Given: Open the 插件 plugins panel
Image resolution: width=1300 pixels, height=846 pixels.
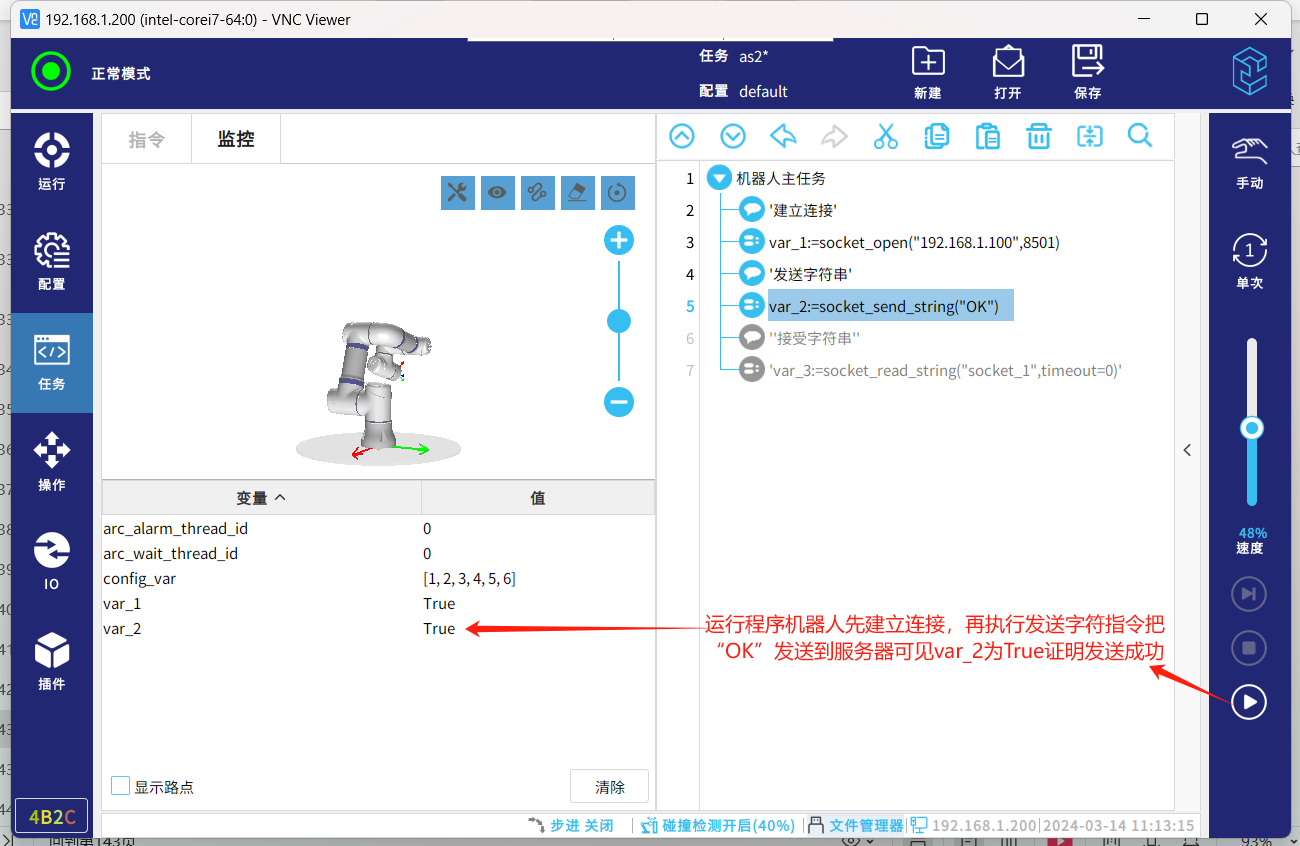Looking at the screenshot, I should pos(51,662).
